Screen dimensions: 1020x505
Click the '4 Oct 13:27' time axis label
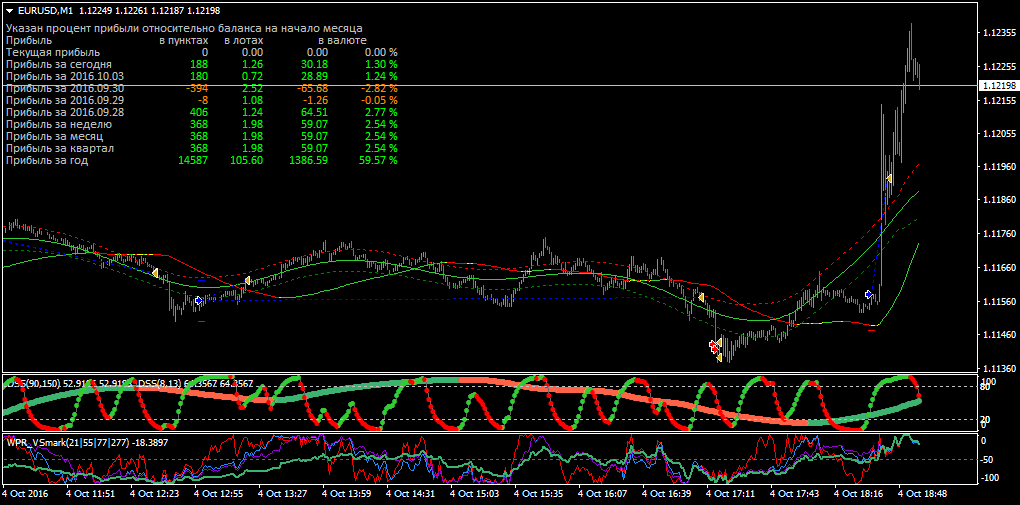pos(283,493)
